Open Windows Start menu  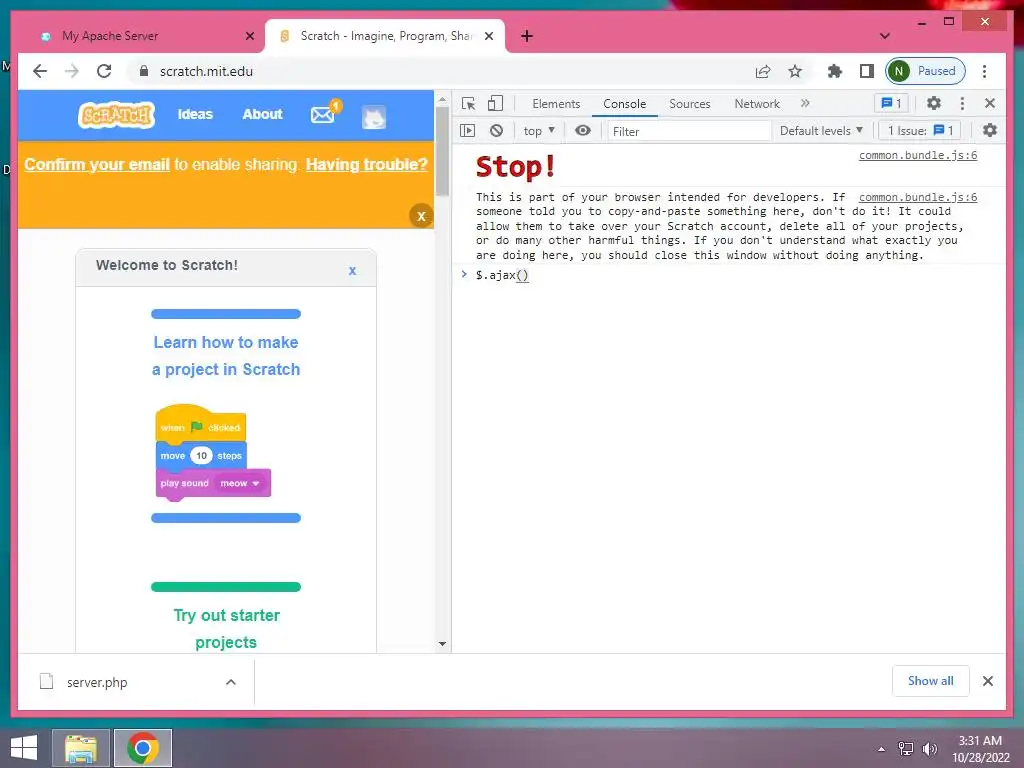(x=24, y=748)
